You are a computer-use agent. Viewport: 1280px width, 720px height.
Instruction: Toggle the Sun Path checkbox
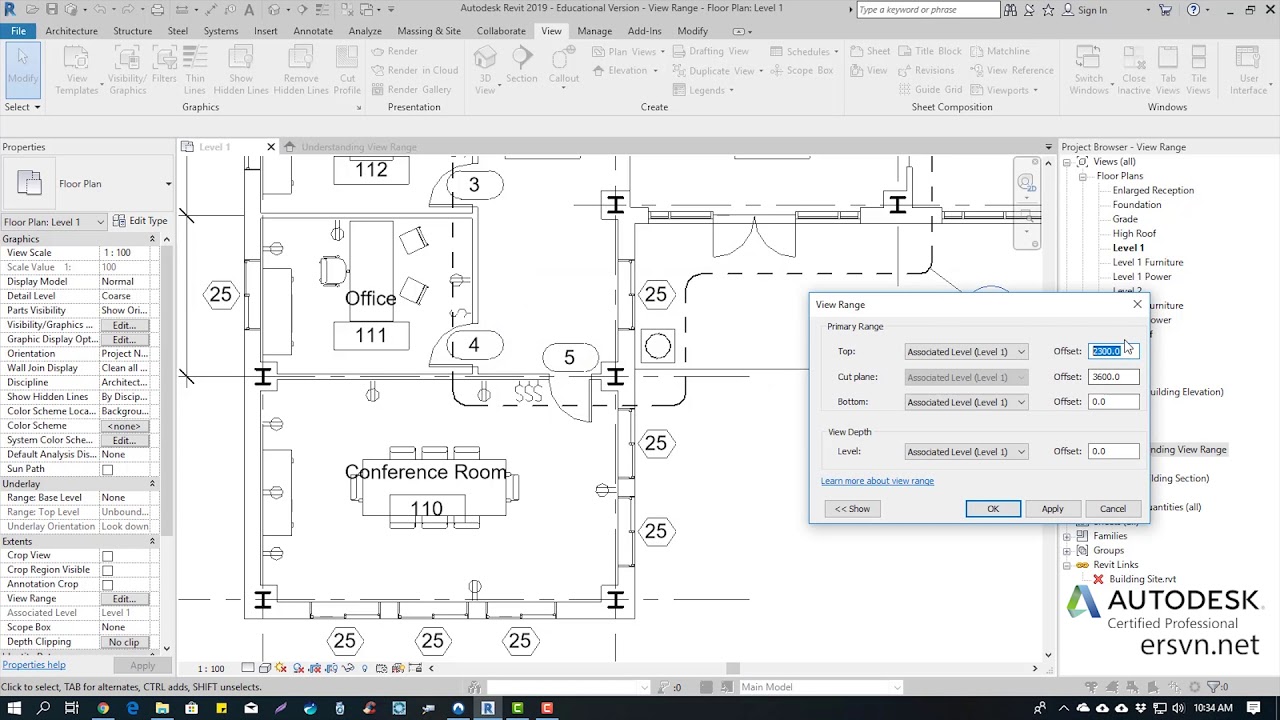pos(107,469)
